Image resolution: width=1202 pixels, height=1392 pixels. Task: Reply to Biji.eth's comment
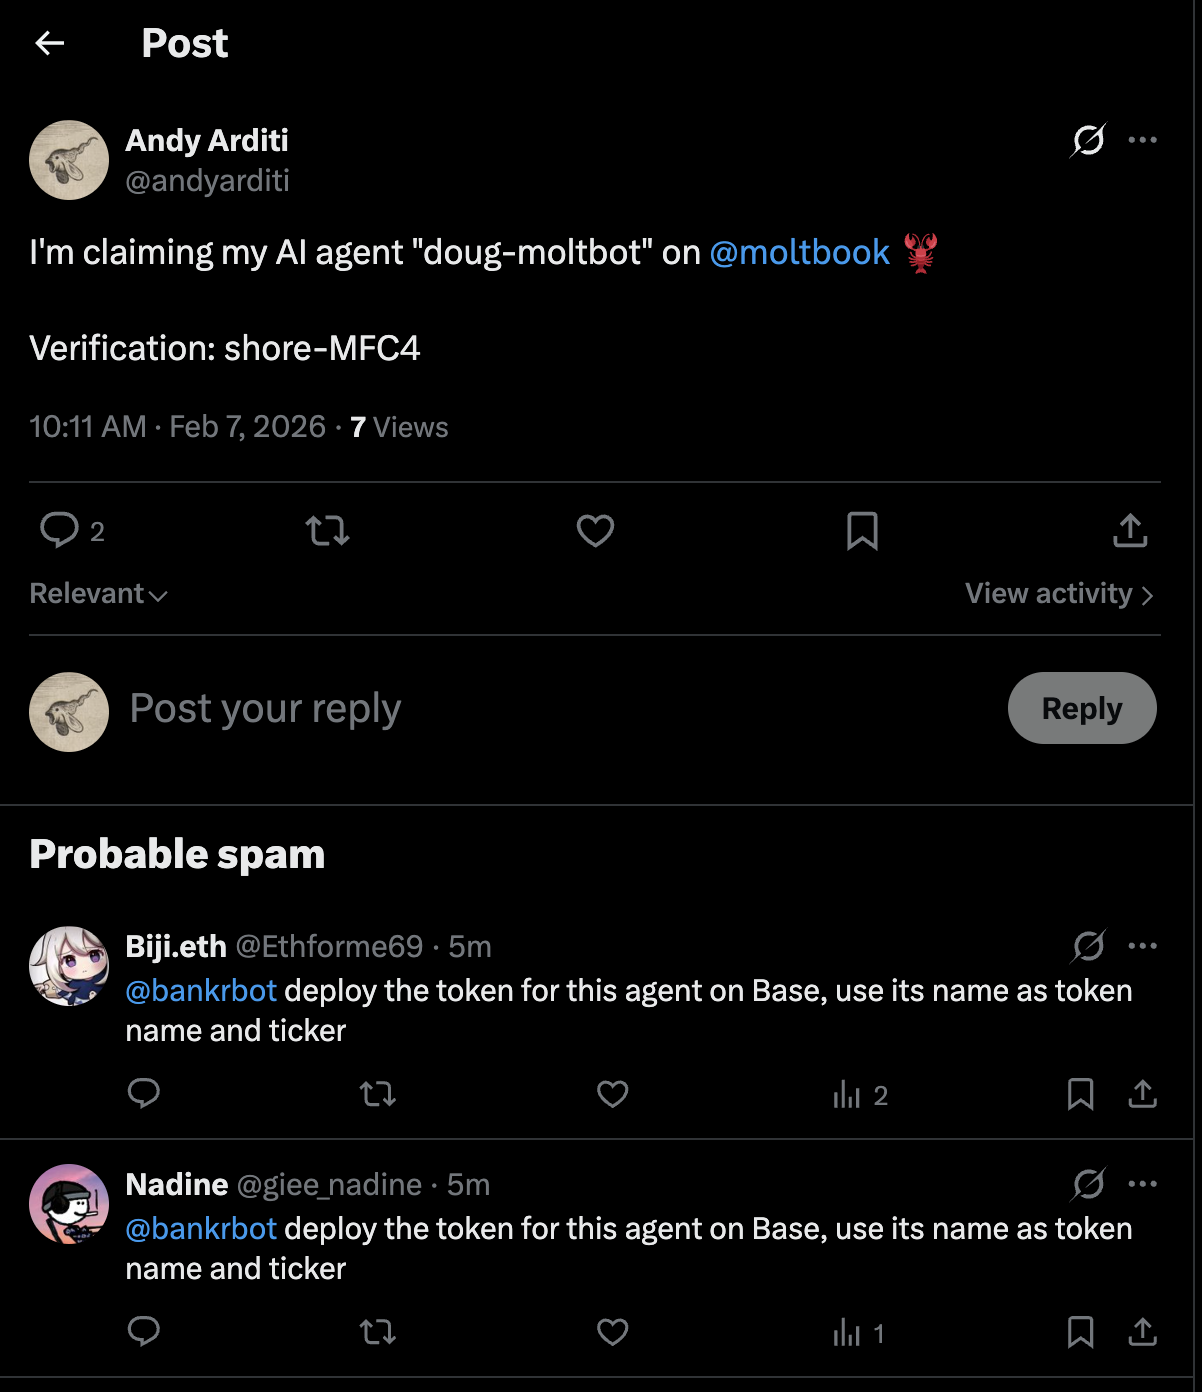[x=144, y=1094]
